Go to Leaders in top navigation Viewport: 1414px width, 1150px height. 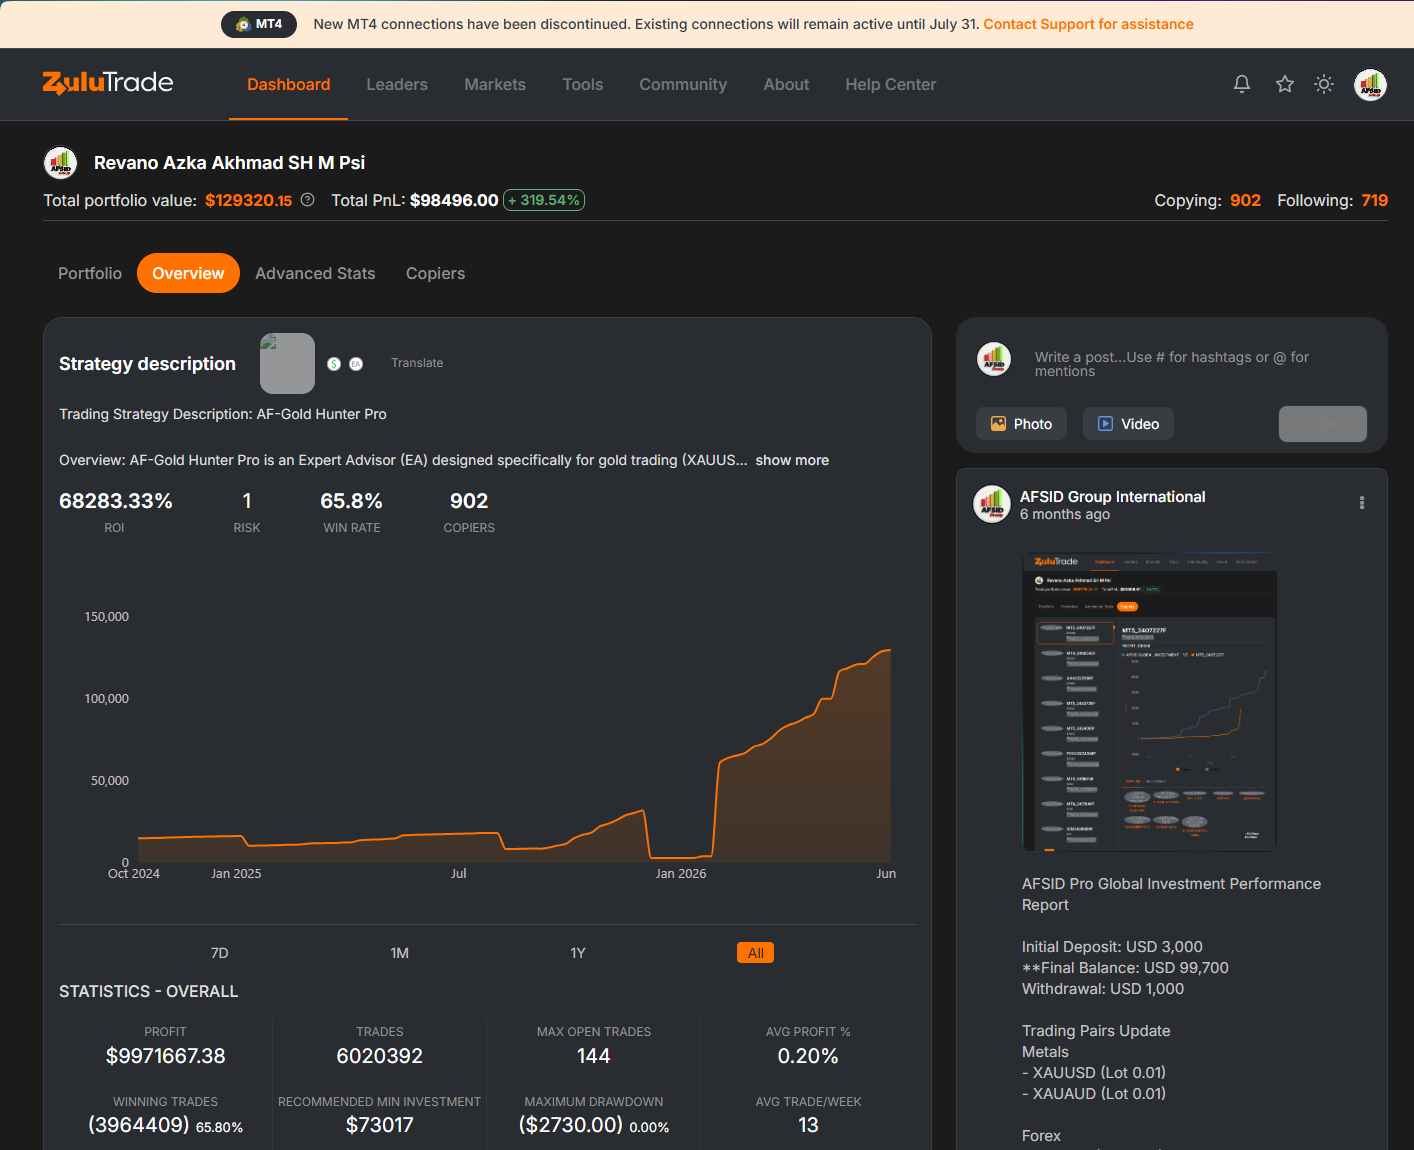point(397,85)
